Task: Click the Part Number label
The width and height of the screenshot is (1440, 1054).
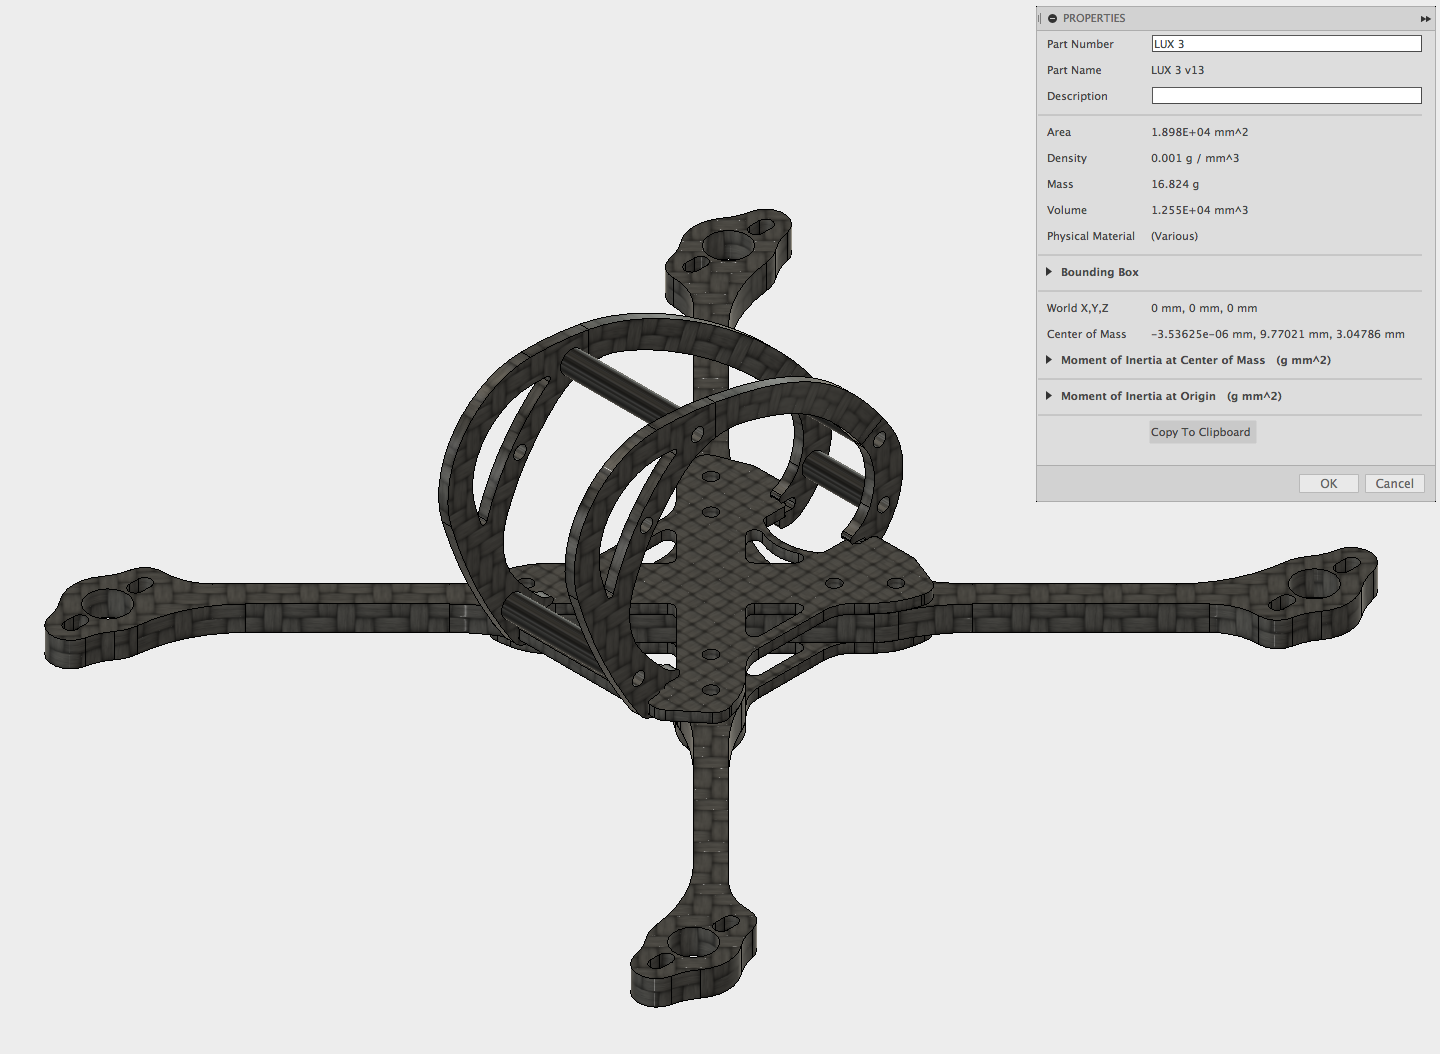Action: pos(1080,44)
